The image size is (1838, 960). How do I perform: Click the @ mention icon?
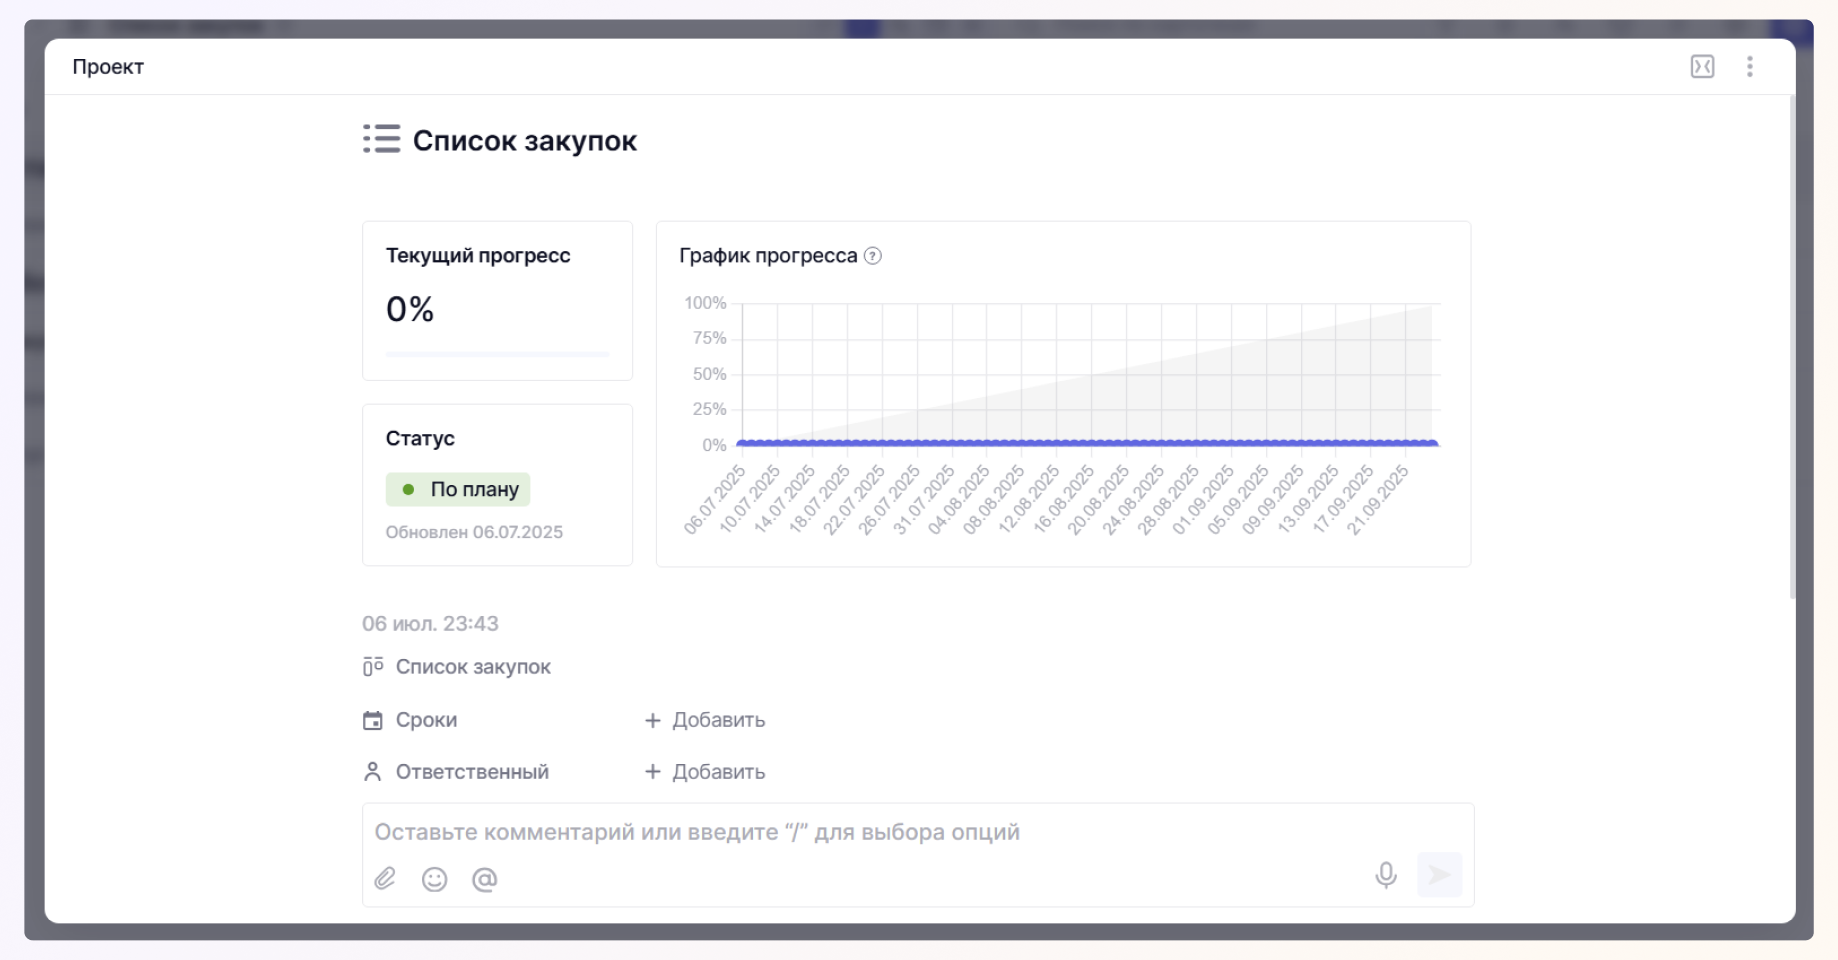coord(484,879)
